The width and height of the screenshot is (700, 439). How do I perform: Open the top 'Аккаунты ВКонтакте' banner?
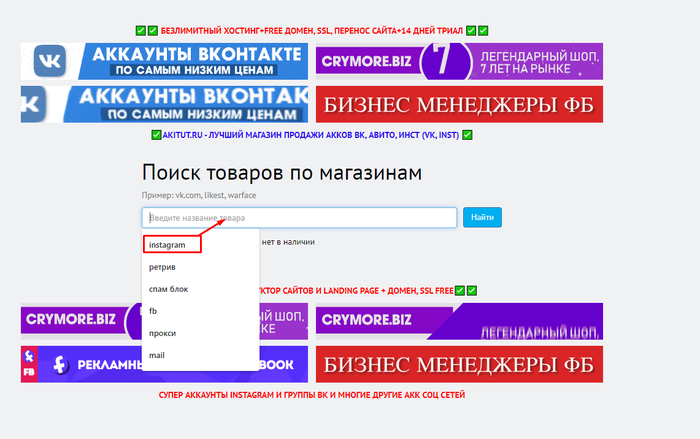point(164,61)
